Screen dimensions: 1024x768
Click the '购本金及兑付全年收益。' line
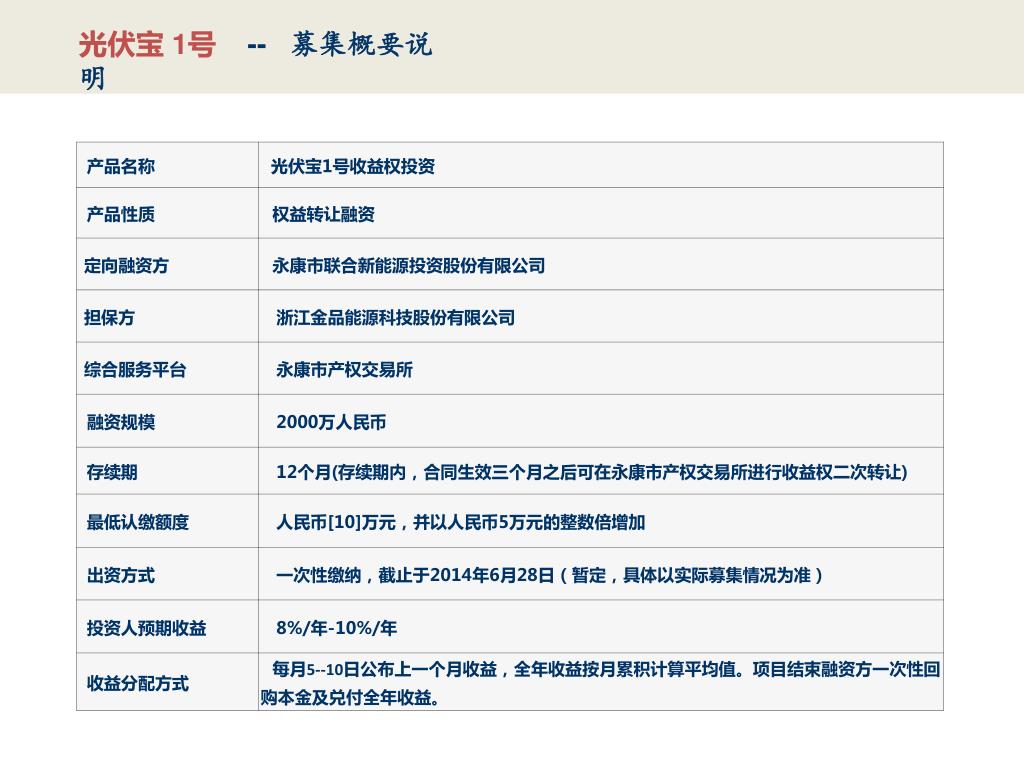pyautogui.click(x=350, y=697)
